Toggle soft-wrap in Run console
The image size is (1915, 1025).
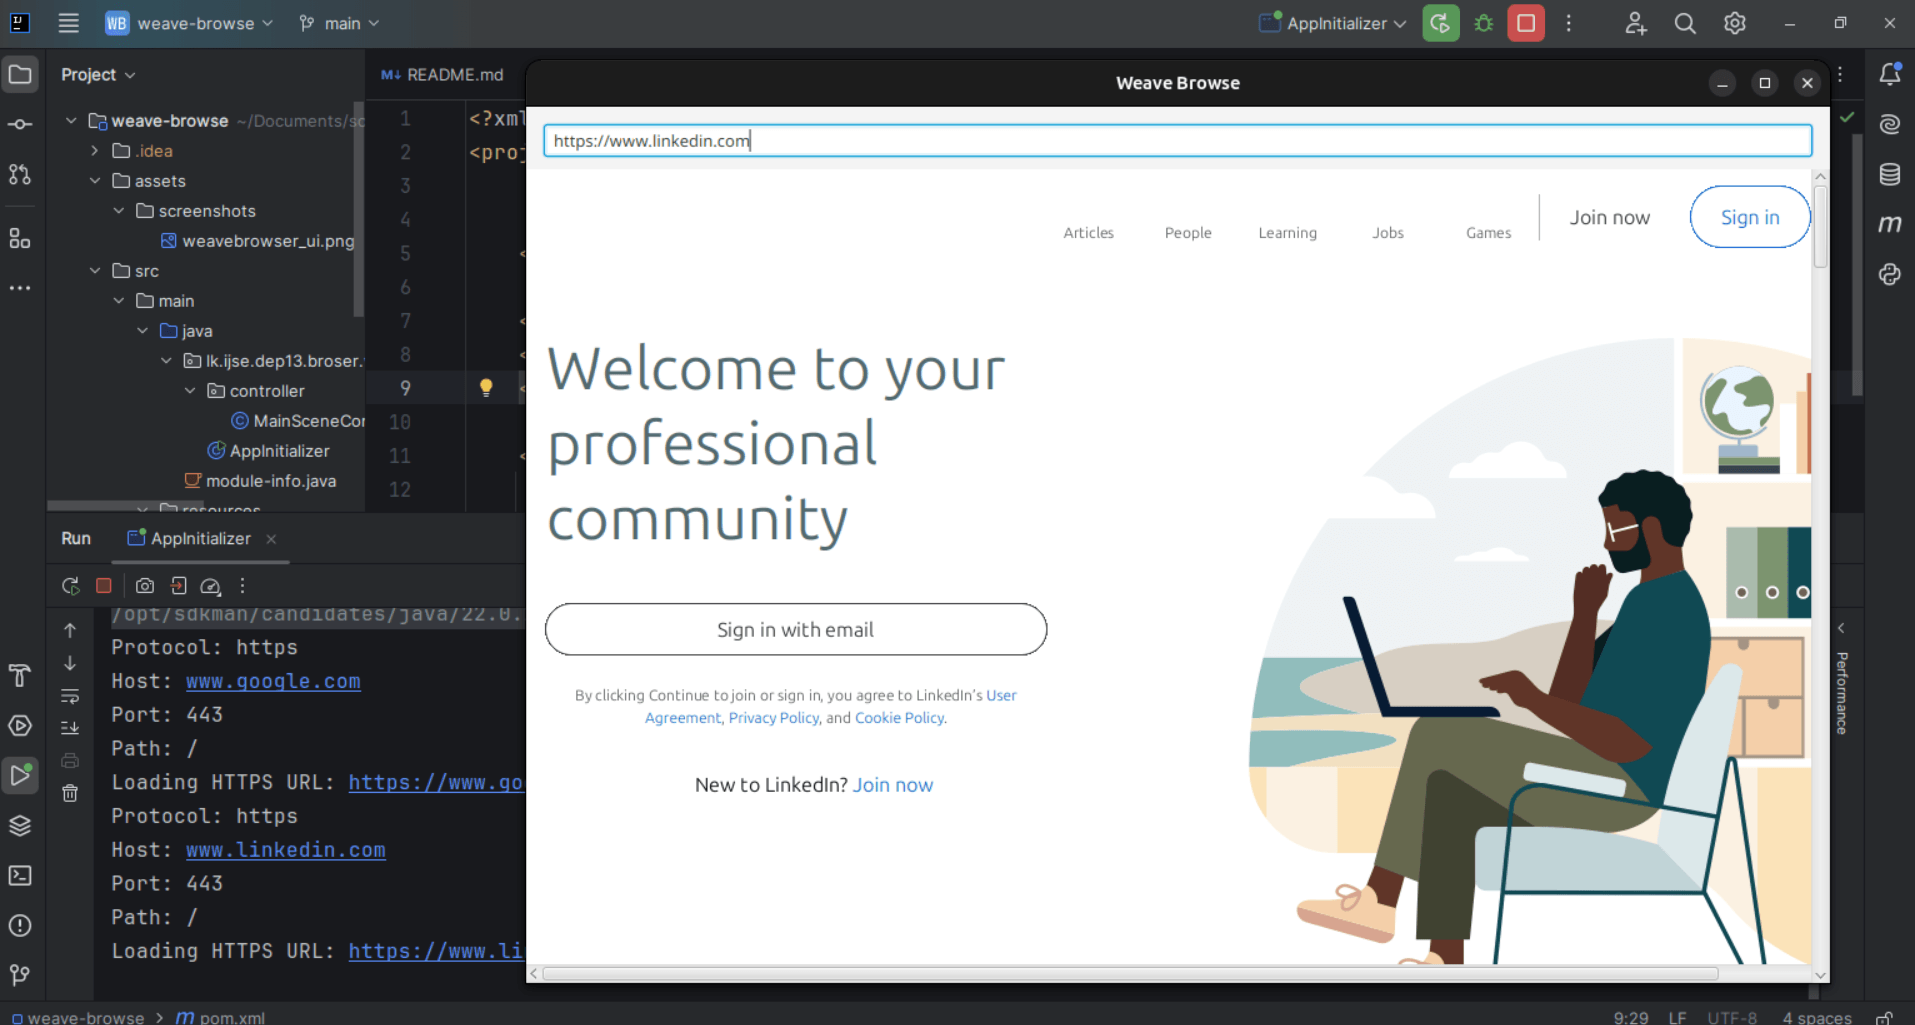pyautogui.click(x=70, y=696)
